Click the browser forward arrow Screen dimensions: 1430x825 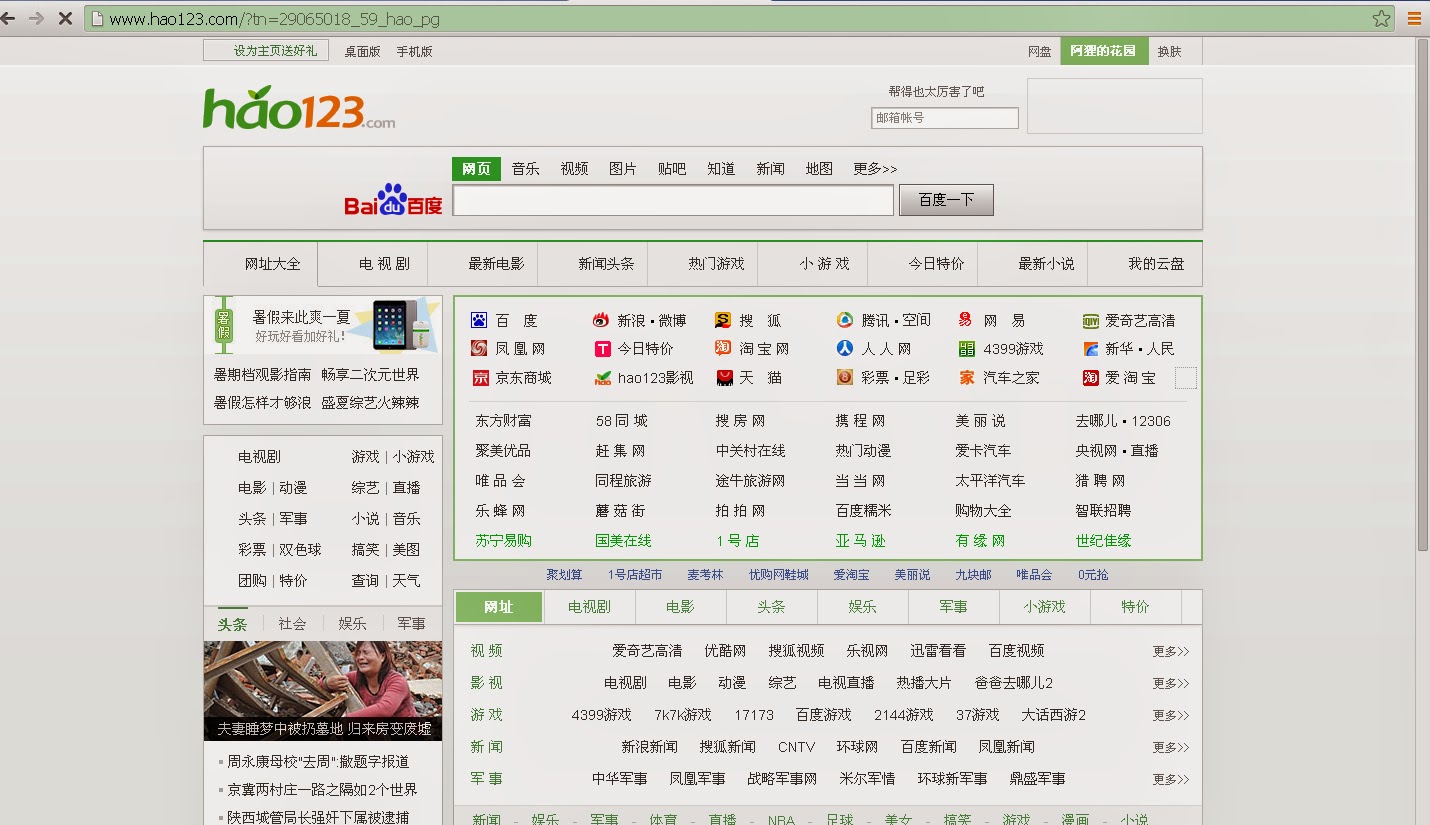(37, 18)
